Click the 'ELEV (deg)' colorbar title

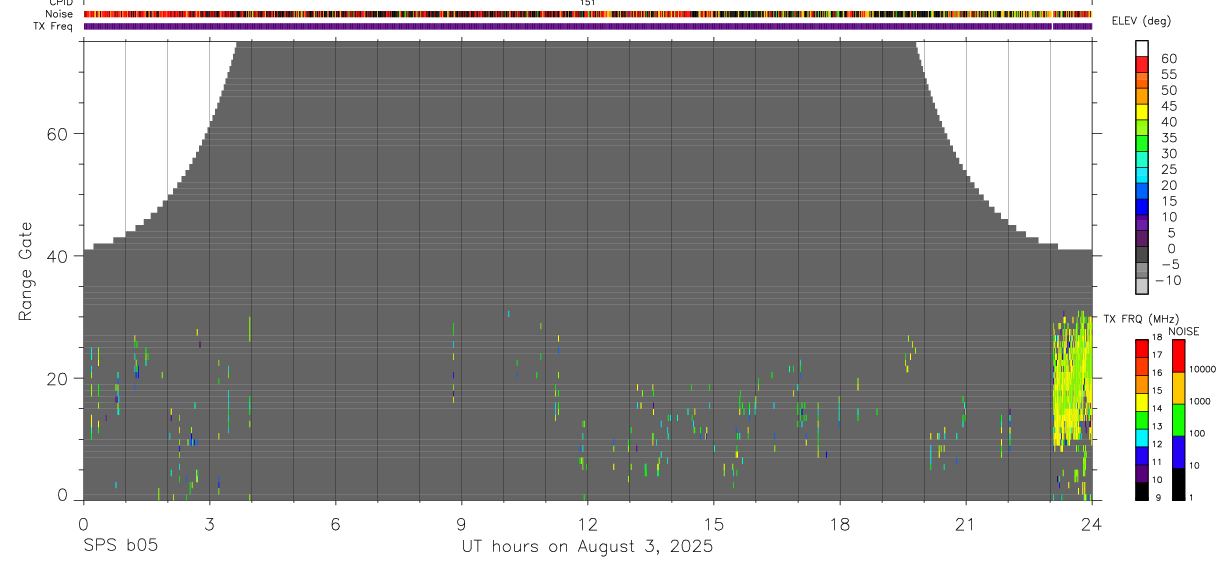[x=1141, y=21]
